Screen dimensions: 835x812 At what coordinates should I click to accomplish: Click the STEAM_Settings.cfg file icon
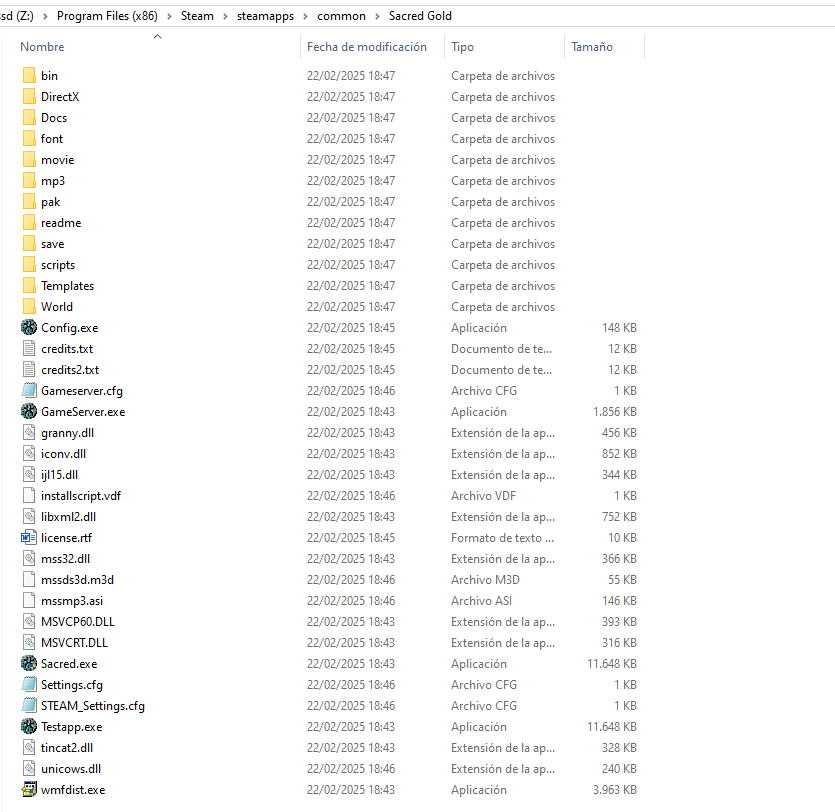click(29, 706)
